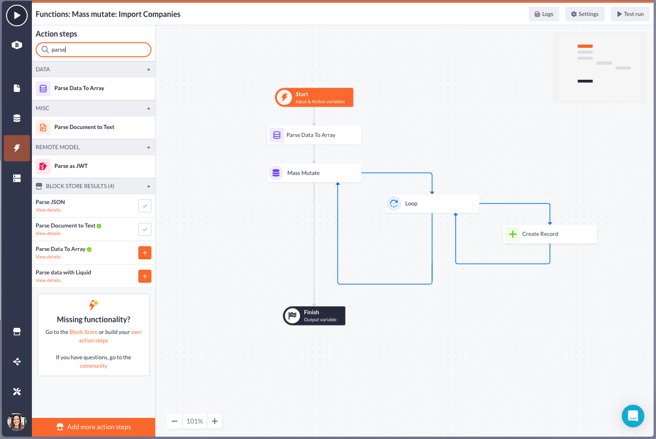
Task: Toggle the Parse Document to Text checkmark
Action: click(x=145, y=229)
